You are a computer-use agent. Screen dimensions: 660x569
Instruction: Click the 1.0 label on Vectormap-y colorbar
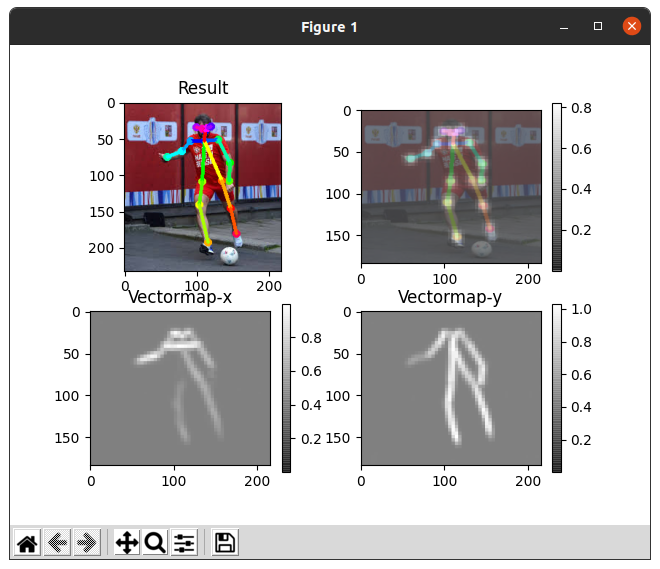tap(581, 309)
